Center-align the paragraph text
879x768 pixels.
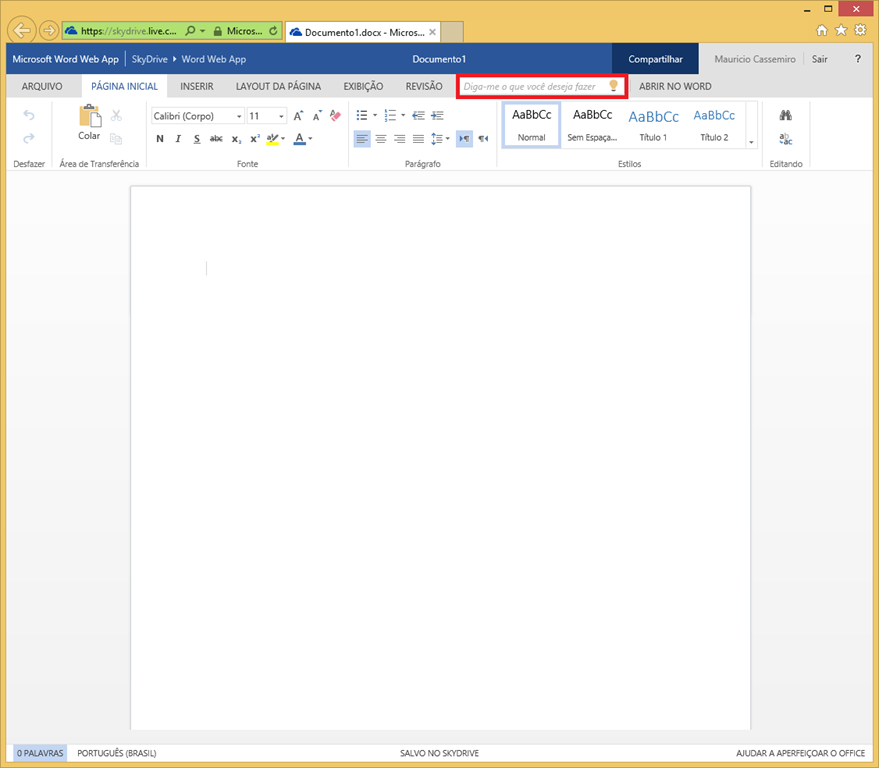381,139
